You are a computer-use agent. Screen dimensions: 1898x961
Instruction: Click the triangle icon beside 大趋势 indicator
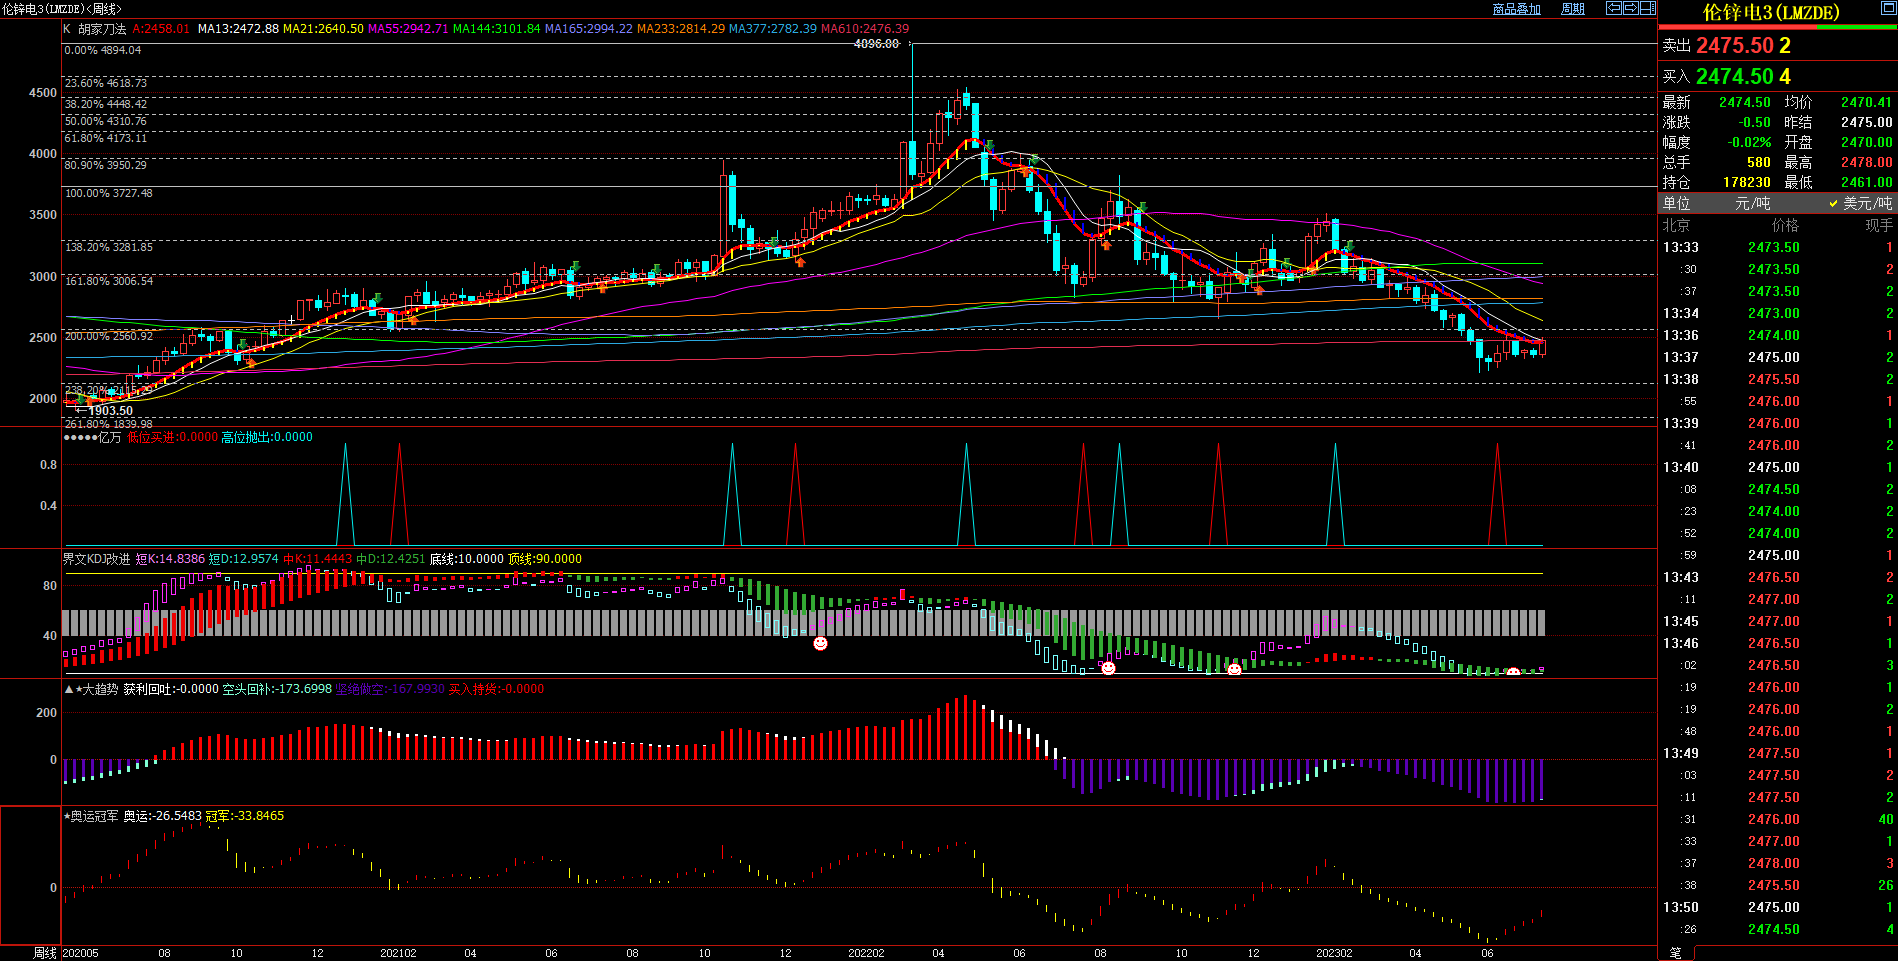(x=69, y=689)
